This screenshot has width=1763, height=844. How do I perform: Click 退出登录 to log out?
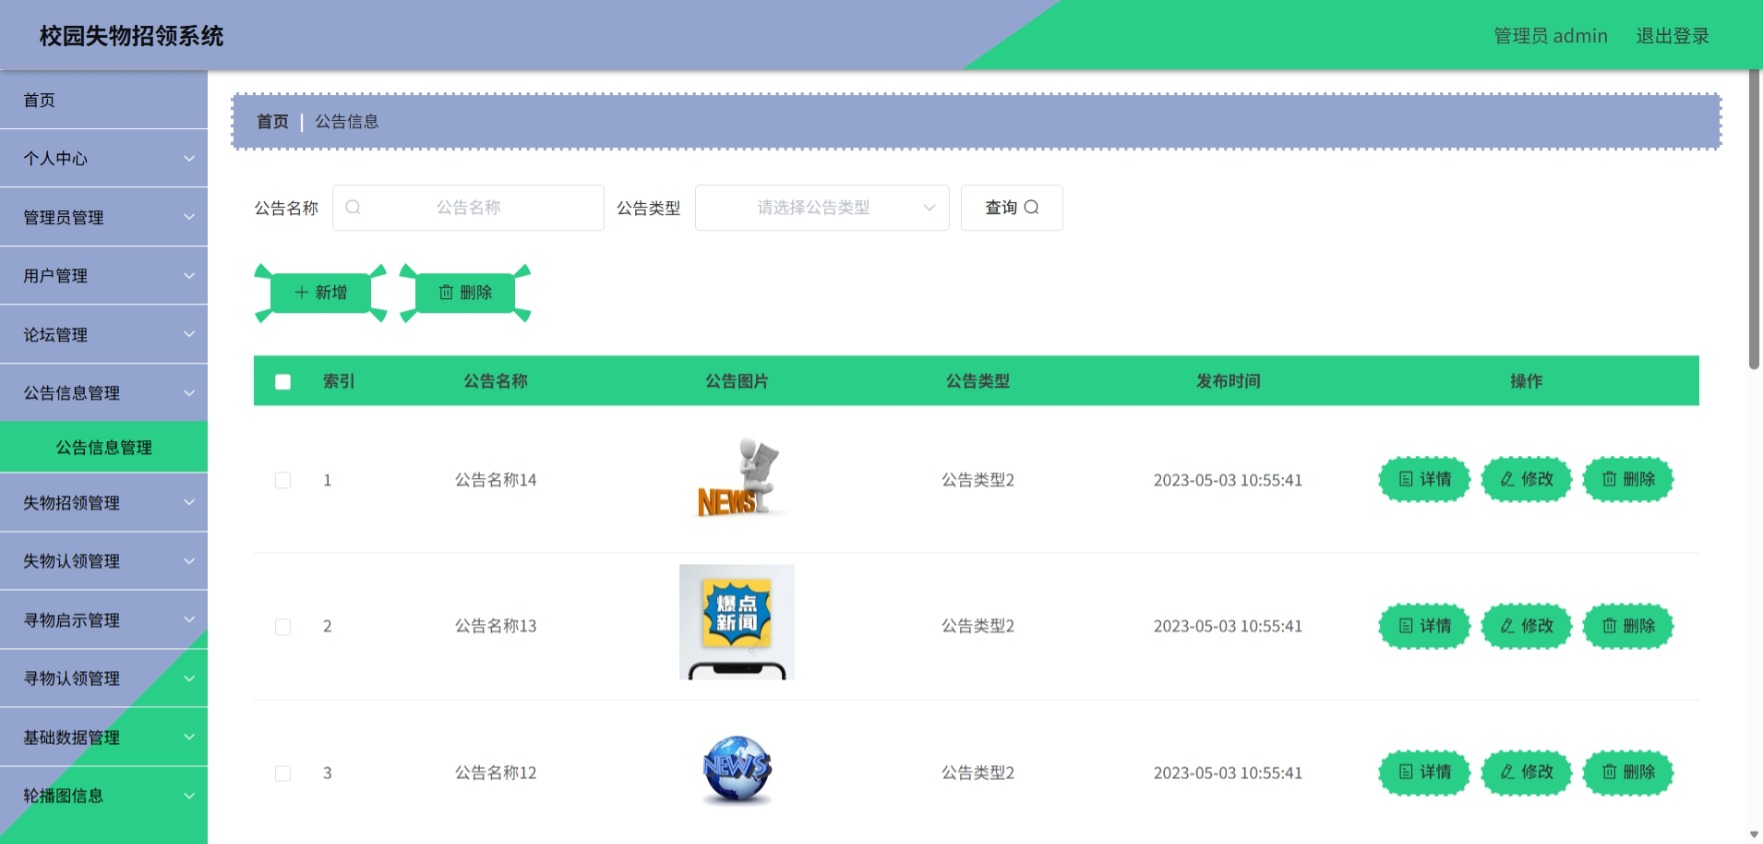pyautogui.click(x=1672, y=35)
